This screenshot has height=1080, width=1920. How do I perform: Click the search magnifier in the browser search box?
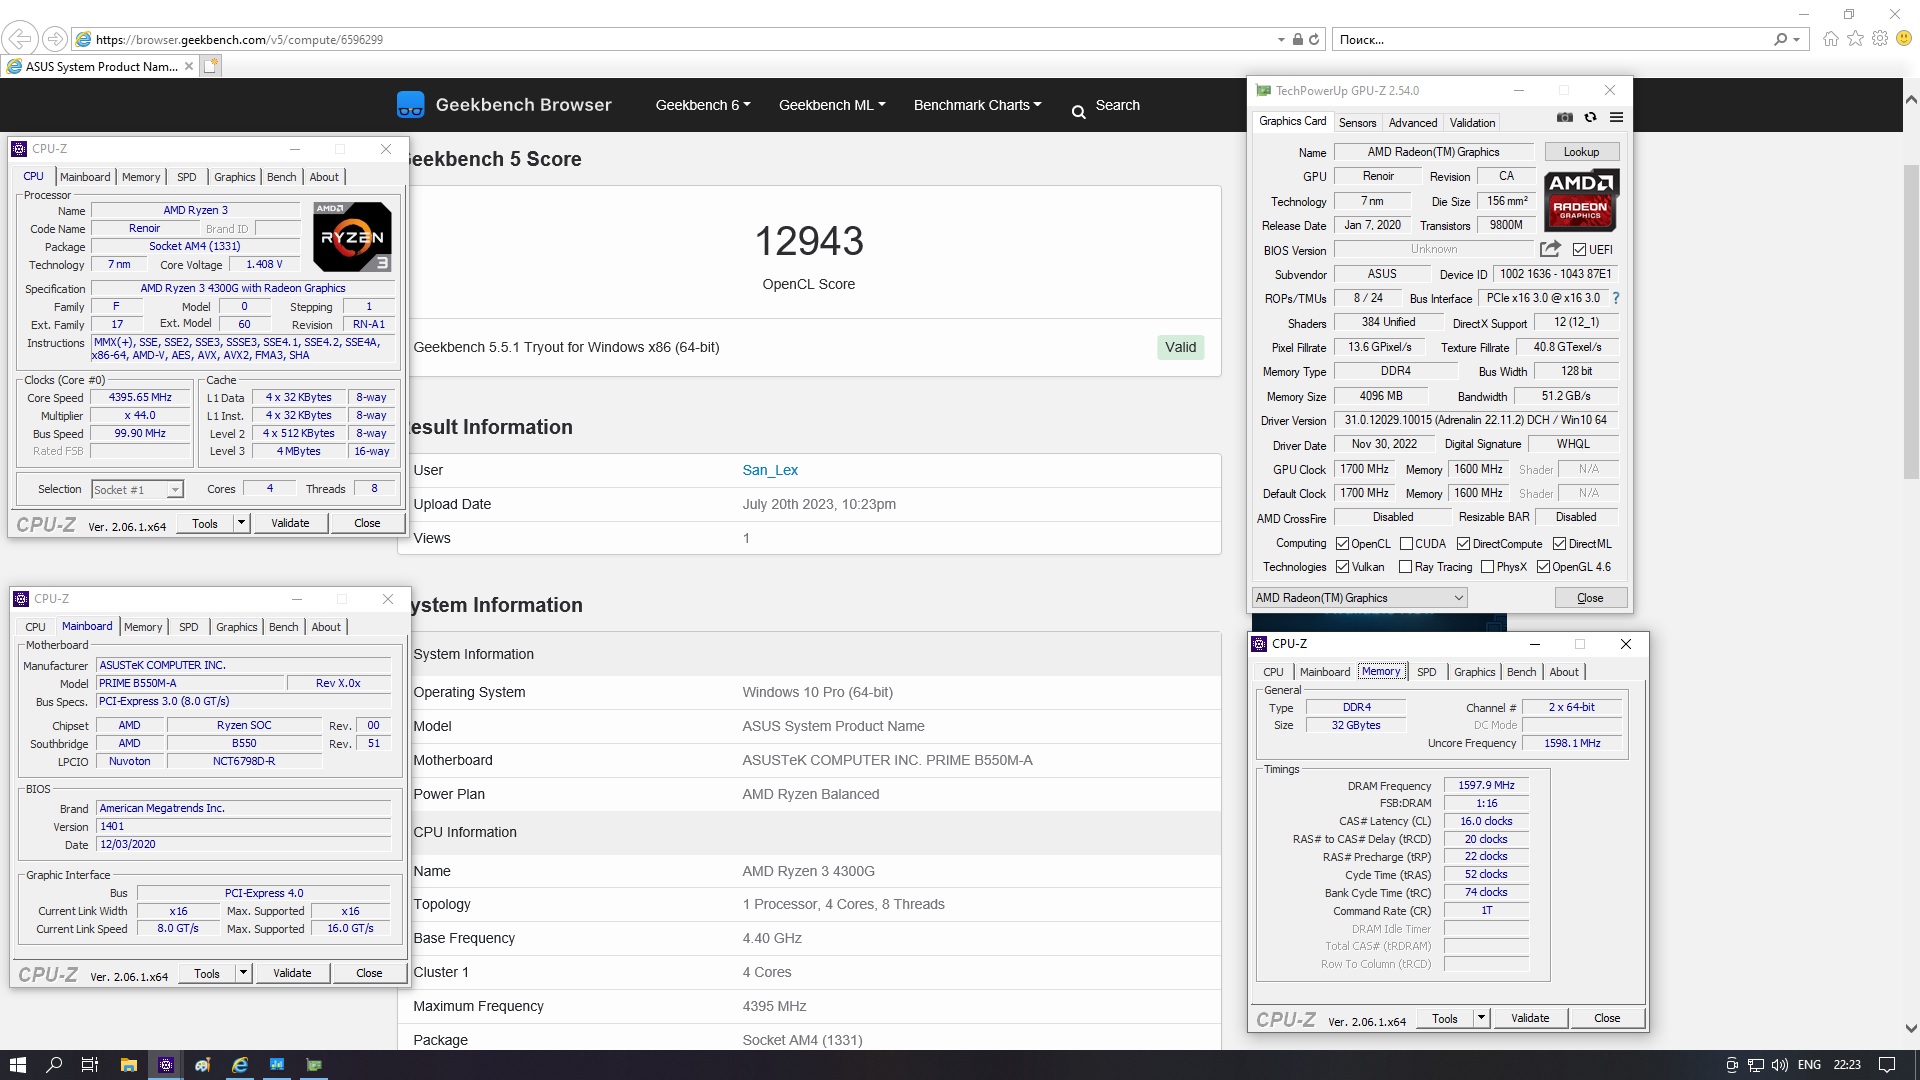pos(1780,39)
